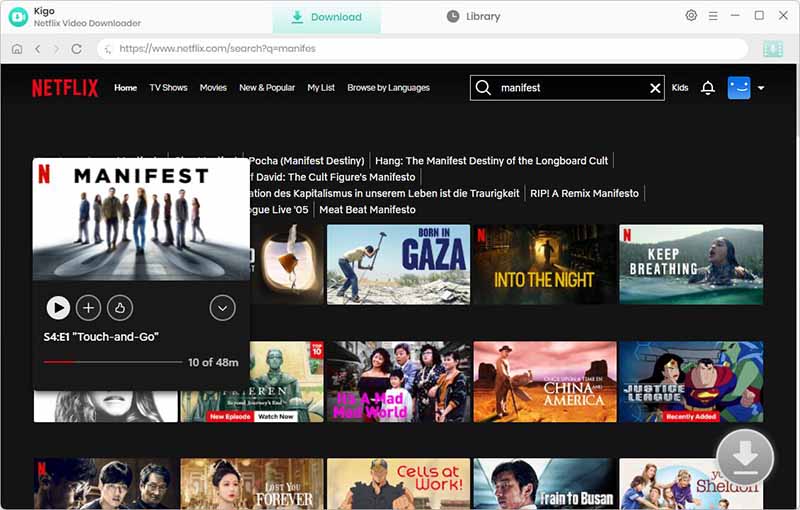Switch to the Download tab

pos(327,17)
